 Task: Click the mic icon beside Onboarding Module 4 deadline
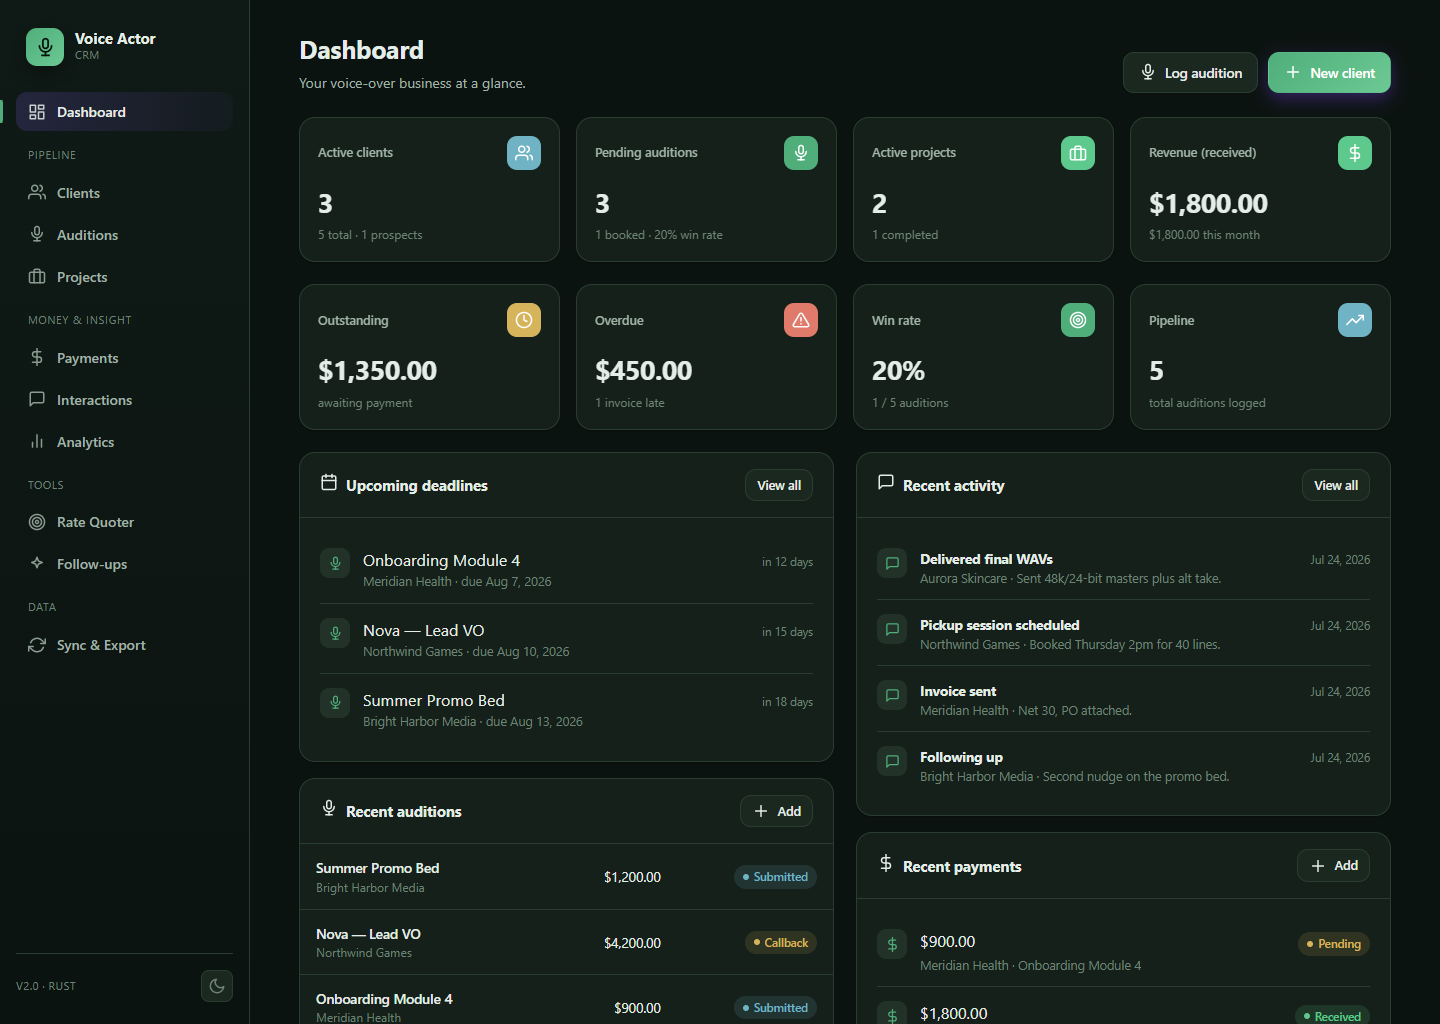[x=335, y=563]
